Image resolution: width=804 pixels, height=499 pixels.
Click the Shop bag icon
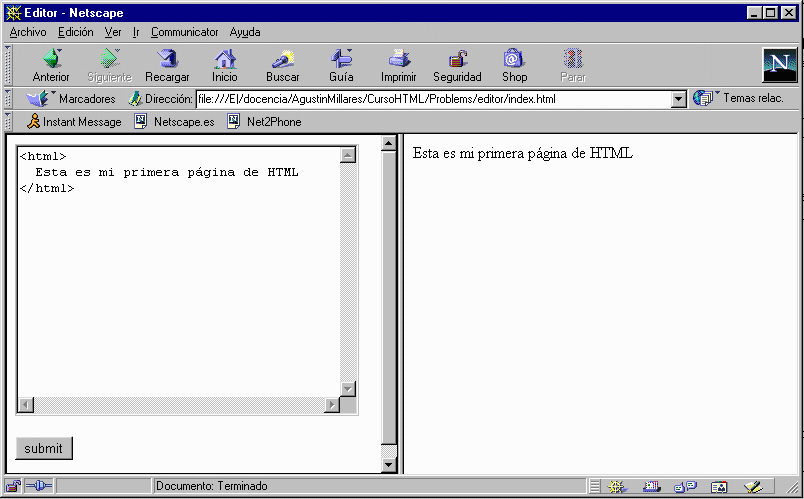tap(513, 58)
